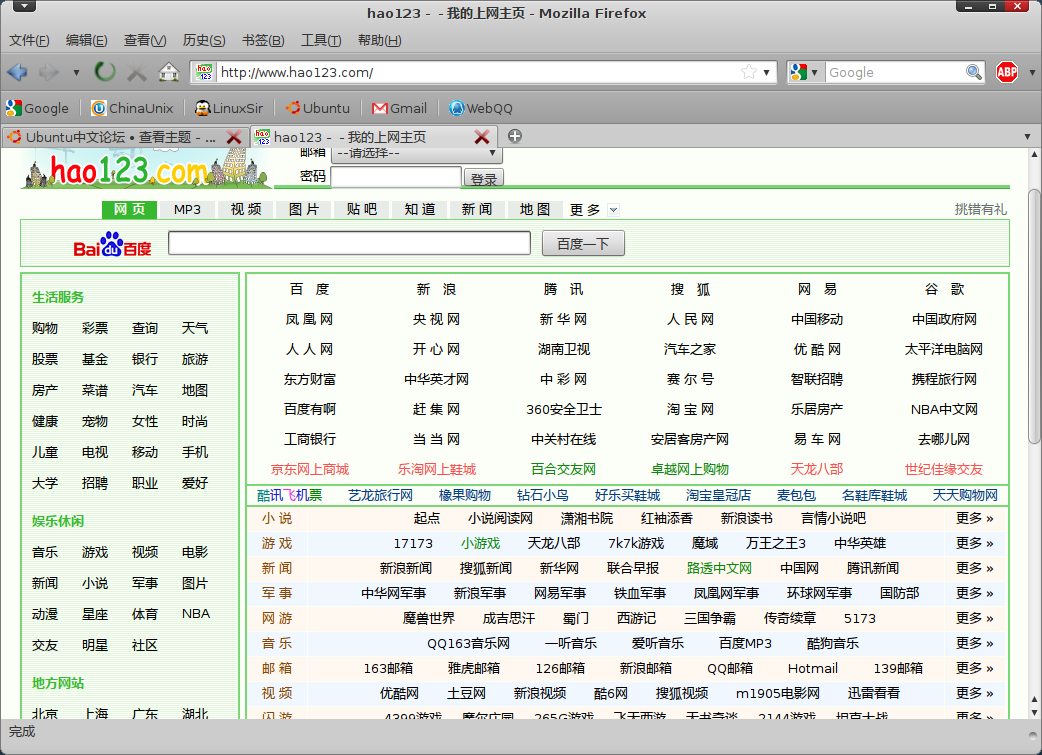Select the 知道 search tab

pyautogui.click(x=420, y=209)
